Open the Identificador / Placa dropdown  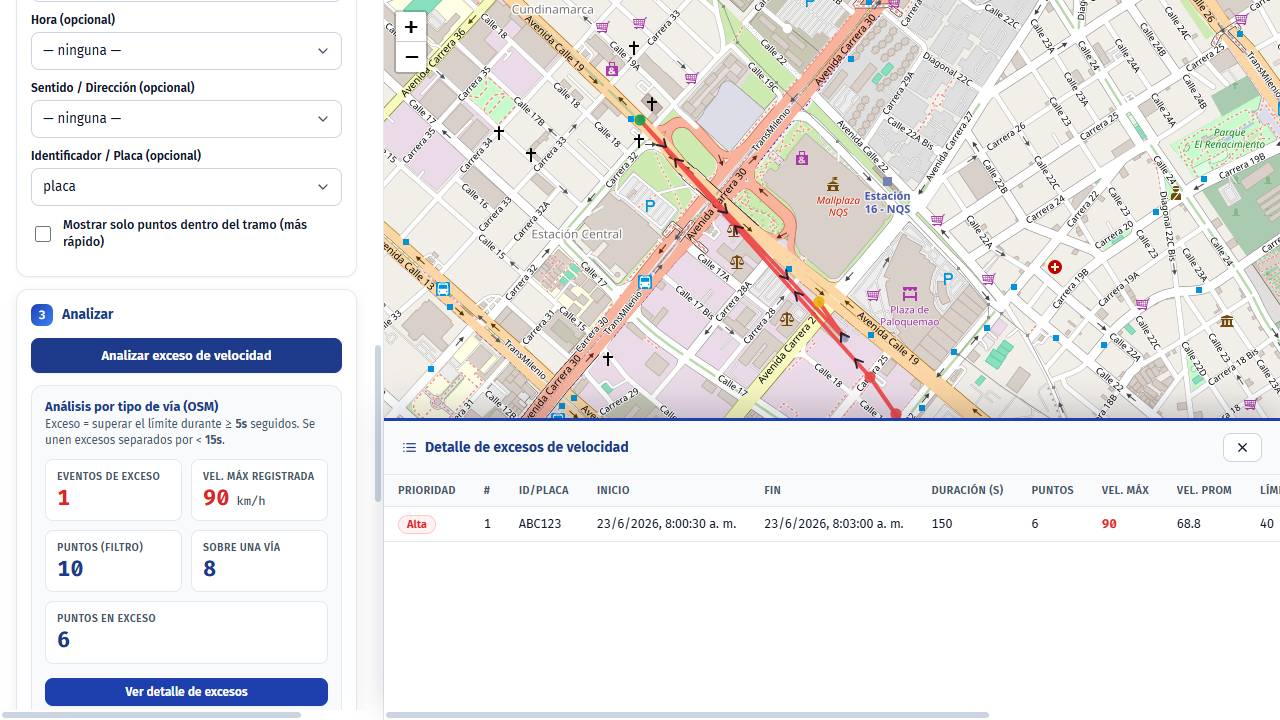tap(186, 187)
